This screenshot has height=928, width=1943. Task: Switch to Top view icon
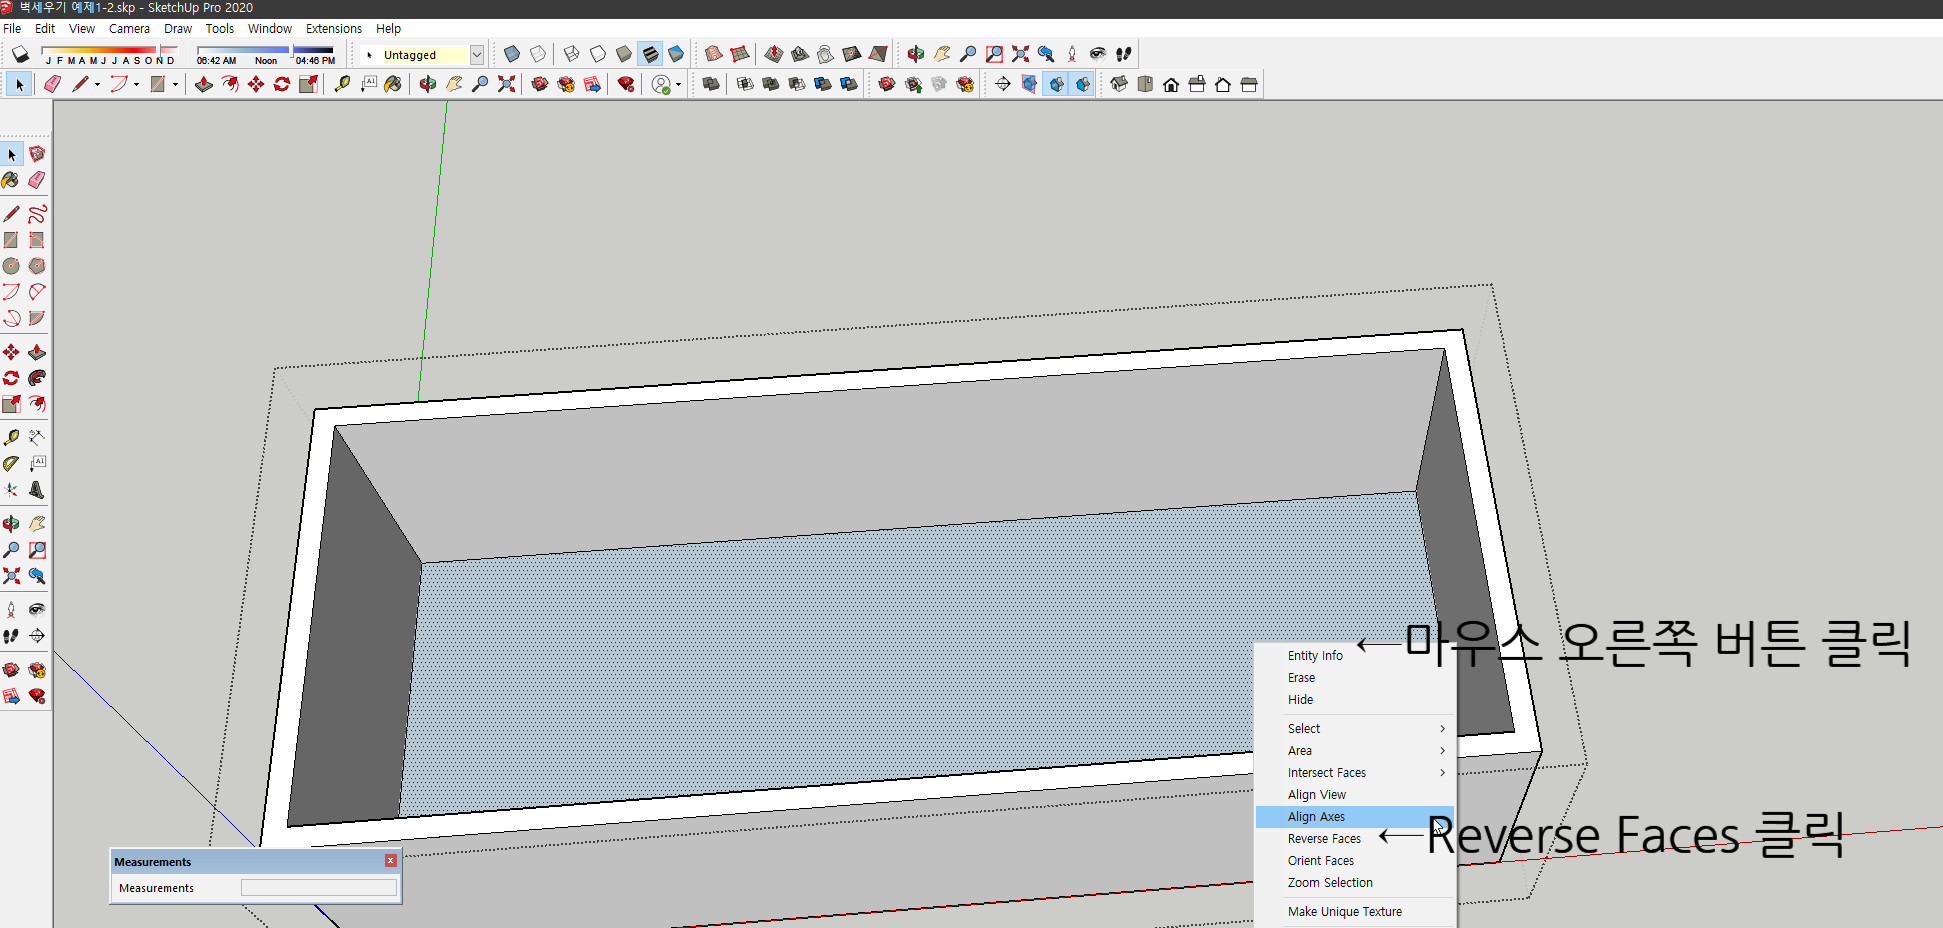[1145, 84]
